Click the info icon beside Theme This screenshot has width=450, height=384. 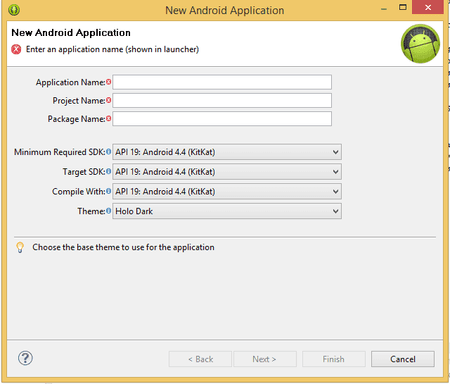[108, 211]
